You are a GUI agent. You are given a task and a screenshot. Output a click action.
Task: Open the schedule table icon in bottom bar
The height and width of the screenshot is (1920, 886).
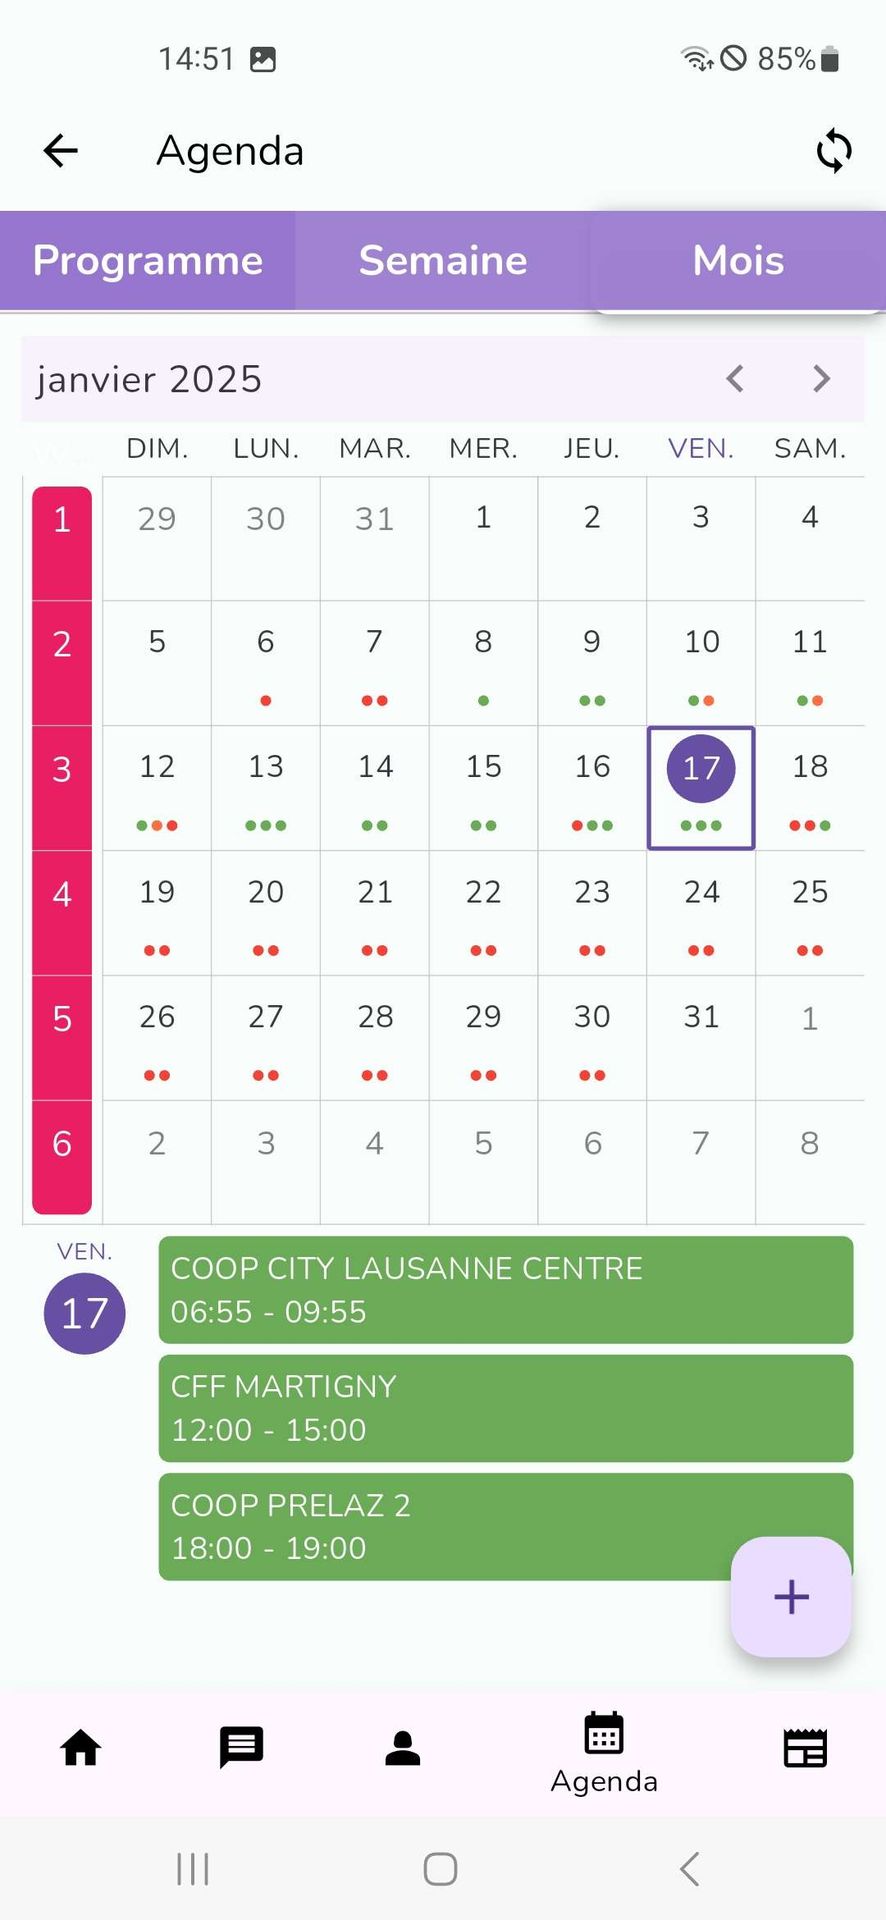click(x=805, y=1748)
